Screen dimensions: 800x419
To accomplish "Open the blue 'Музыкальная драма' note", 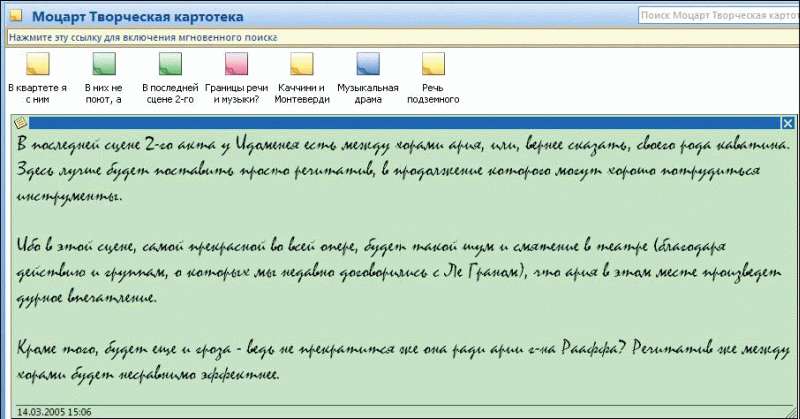I will (368, 65).
